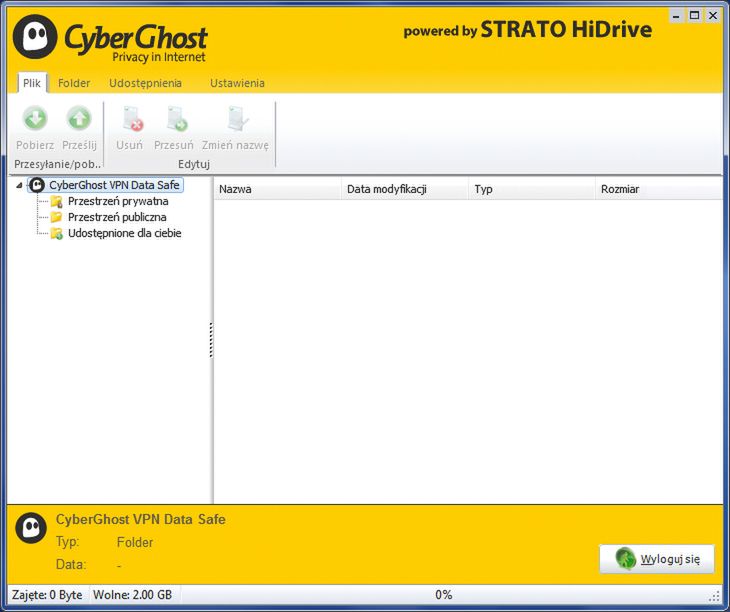This screenshot has width=730, height=612.
Task: Click the CyberGhost logo in header
Action: click(110, 39)
